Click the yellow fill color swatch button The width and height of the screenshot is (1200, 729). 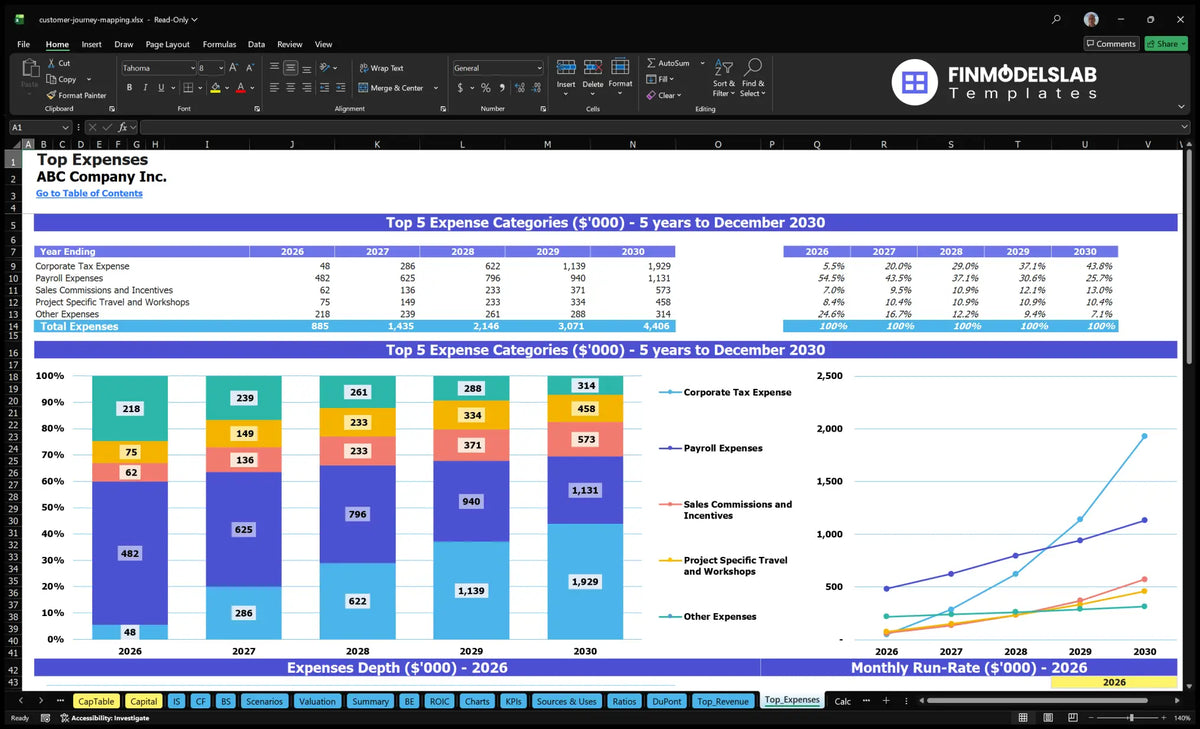point(215,88)
